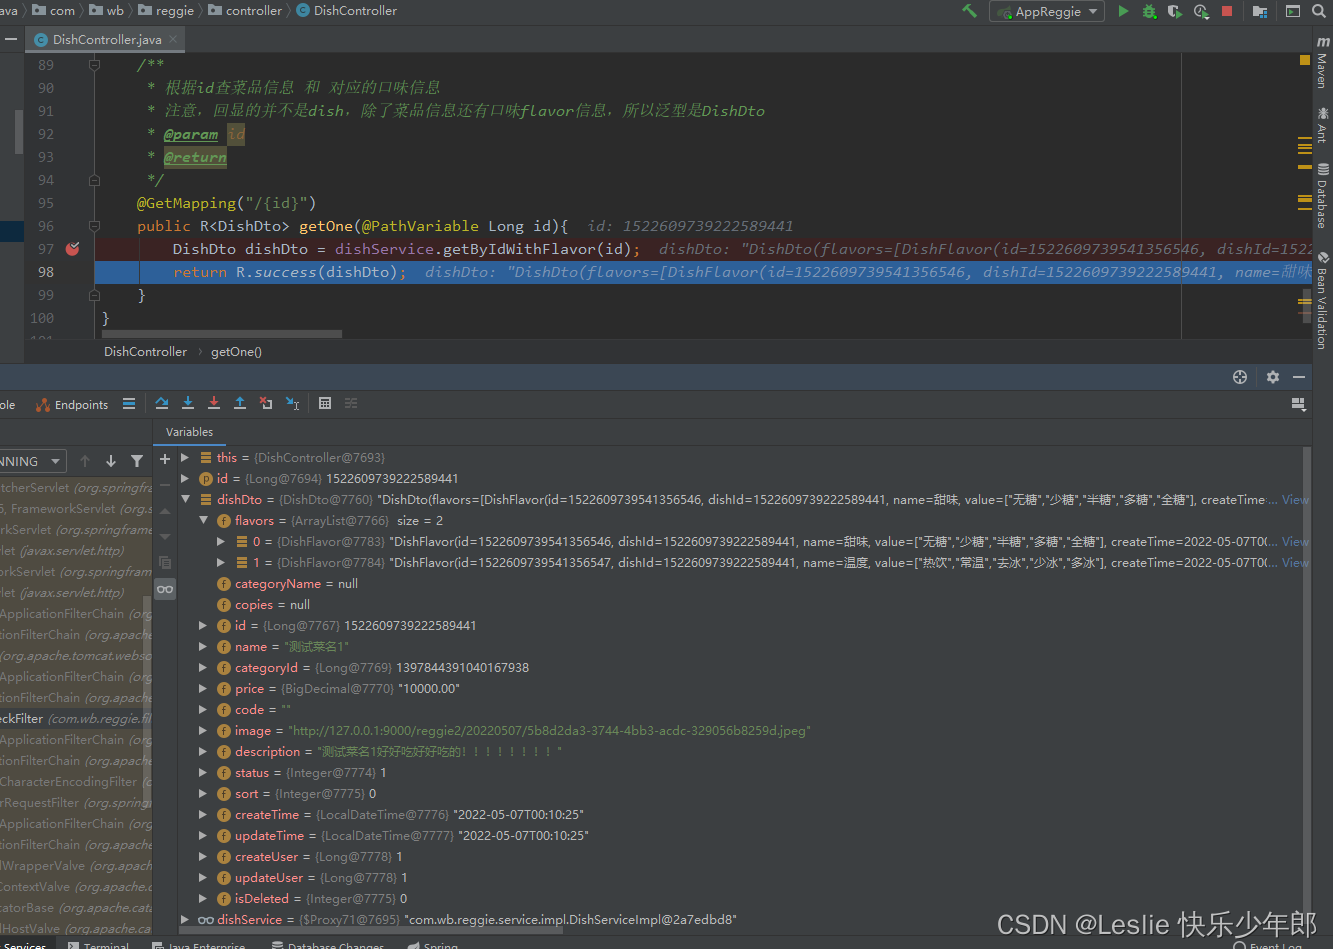Click the DishController breadcrumb in the navigation bar
The width and height of the screenshot is (1333, 949).
(x=347, y=11)
